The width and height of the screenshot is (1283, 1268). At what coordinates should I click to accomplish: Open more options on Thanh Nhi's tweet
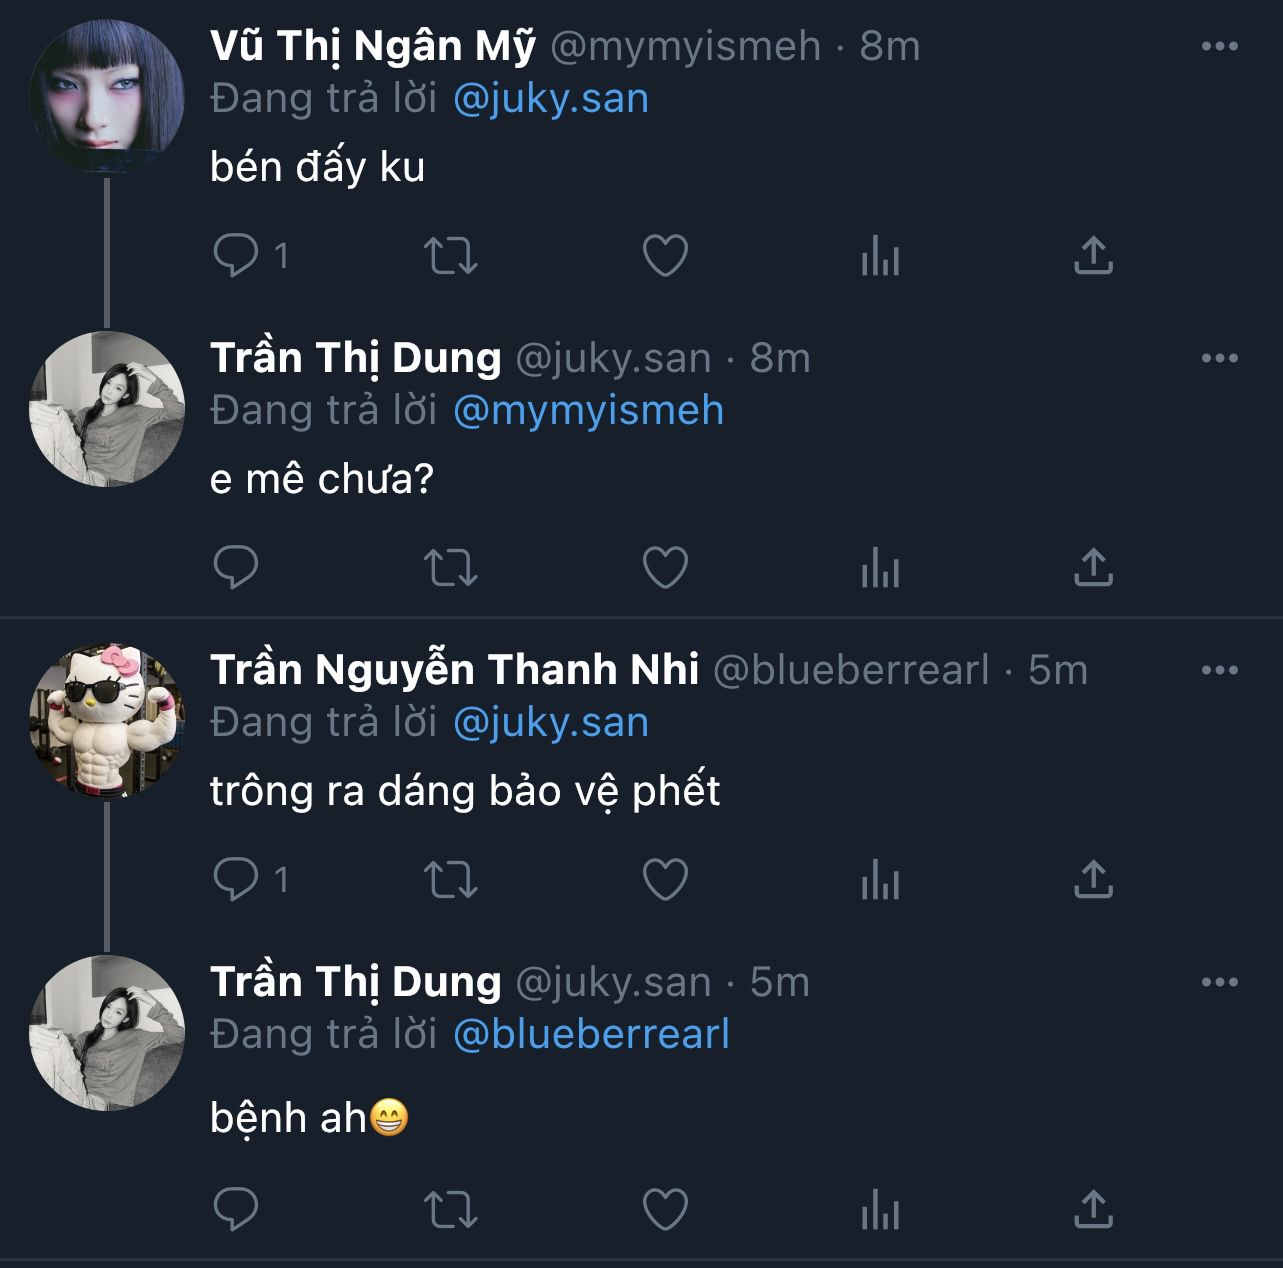point(1219,670)
